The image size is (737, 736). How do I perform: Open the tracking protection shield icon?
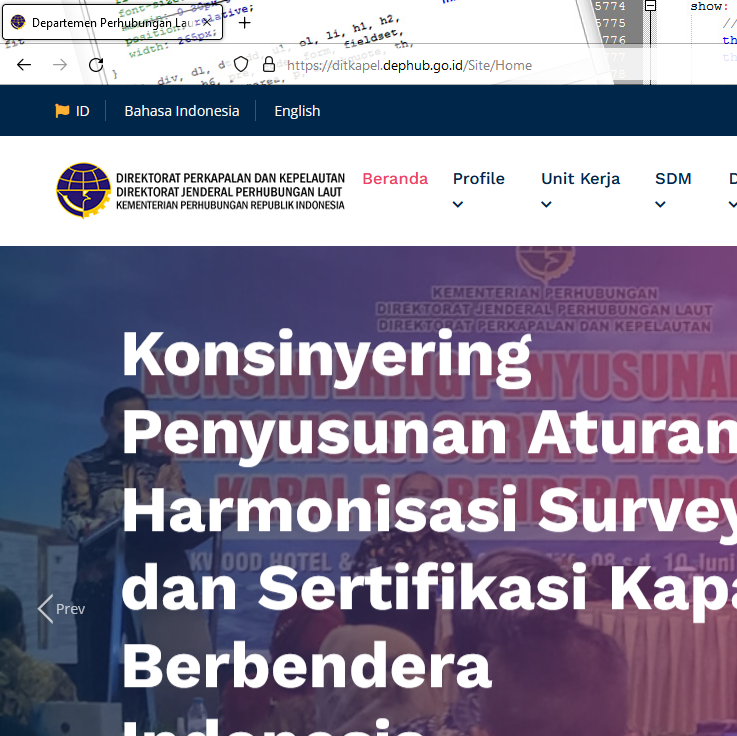click(x=241, y=64)
